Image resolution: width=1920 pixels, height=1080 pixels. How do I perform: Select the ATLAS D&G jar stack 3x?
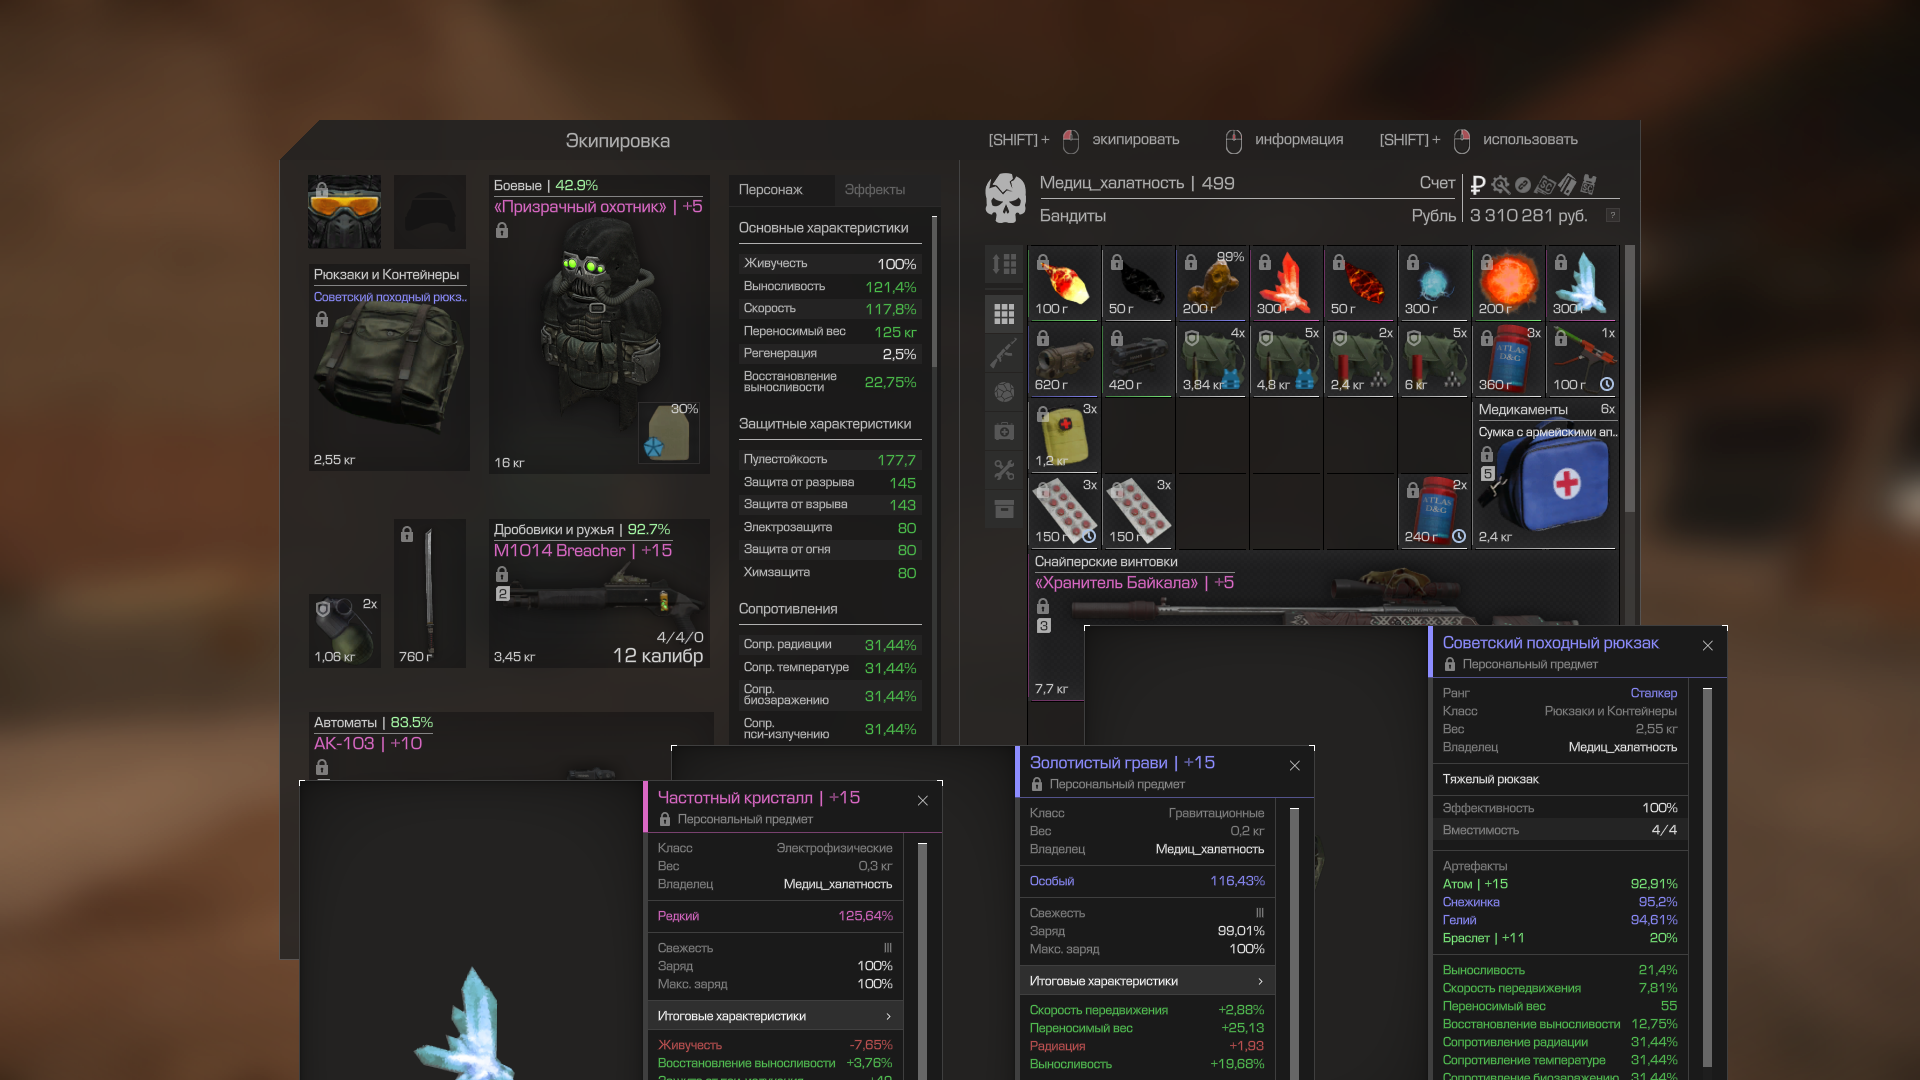pyautogui.click(x=1508, y=359)
